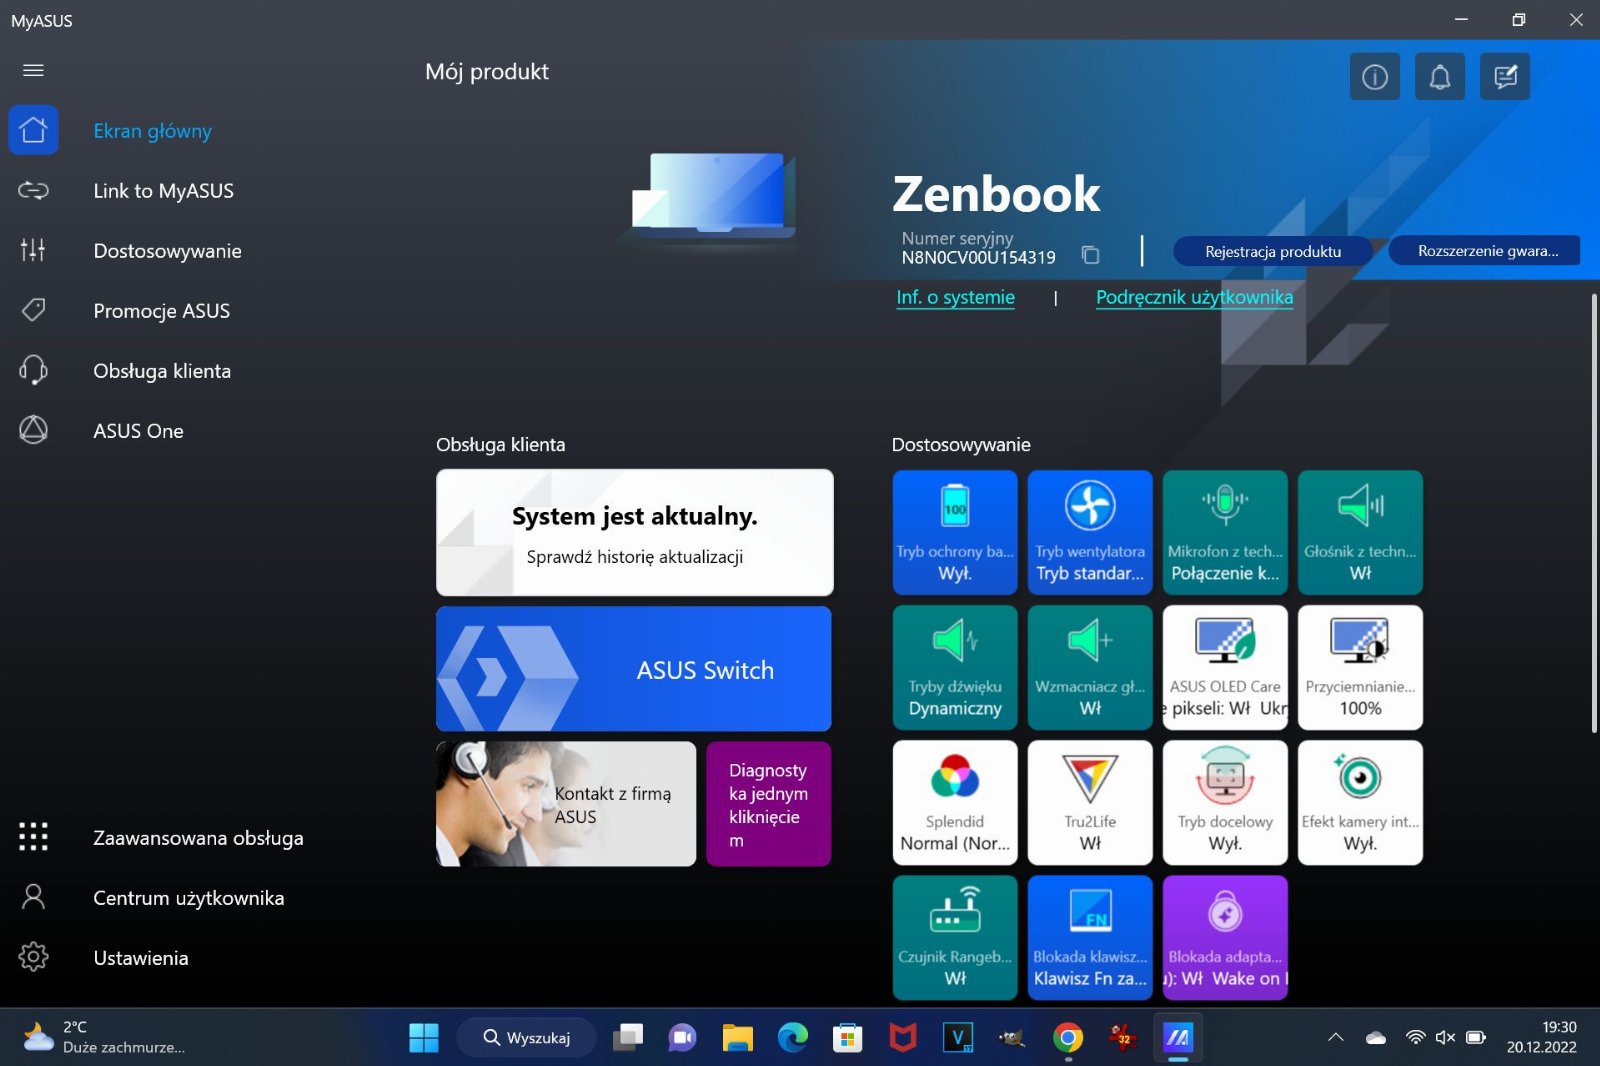Click the sliders customization sidebar icon

pos(33,250)
